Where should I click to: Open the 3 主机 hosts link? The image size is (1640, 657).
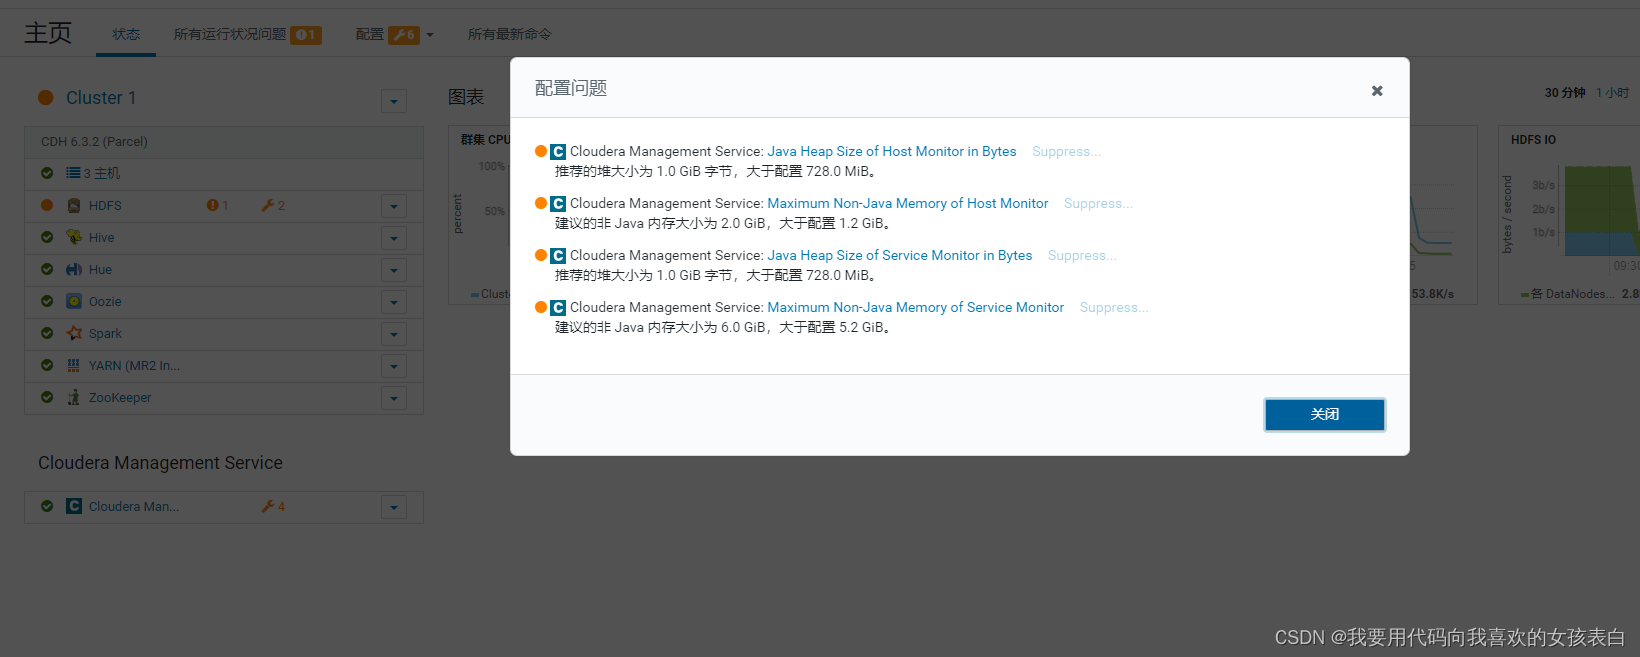coord(101,173)
